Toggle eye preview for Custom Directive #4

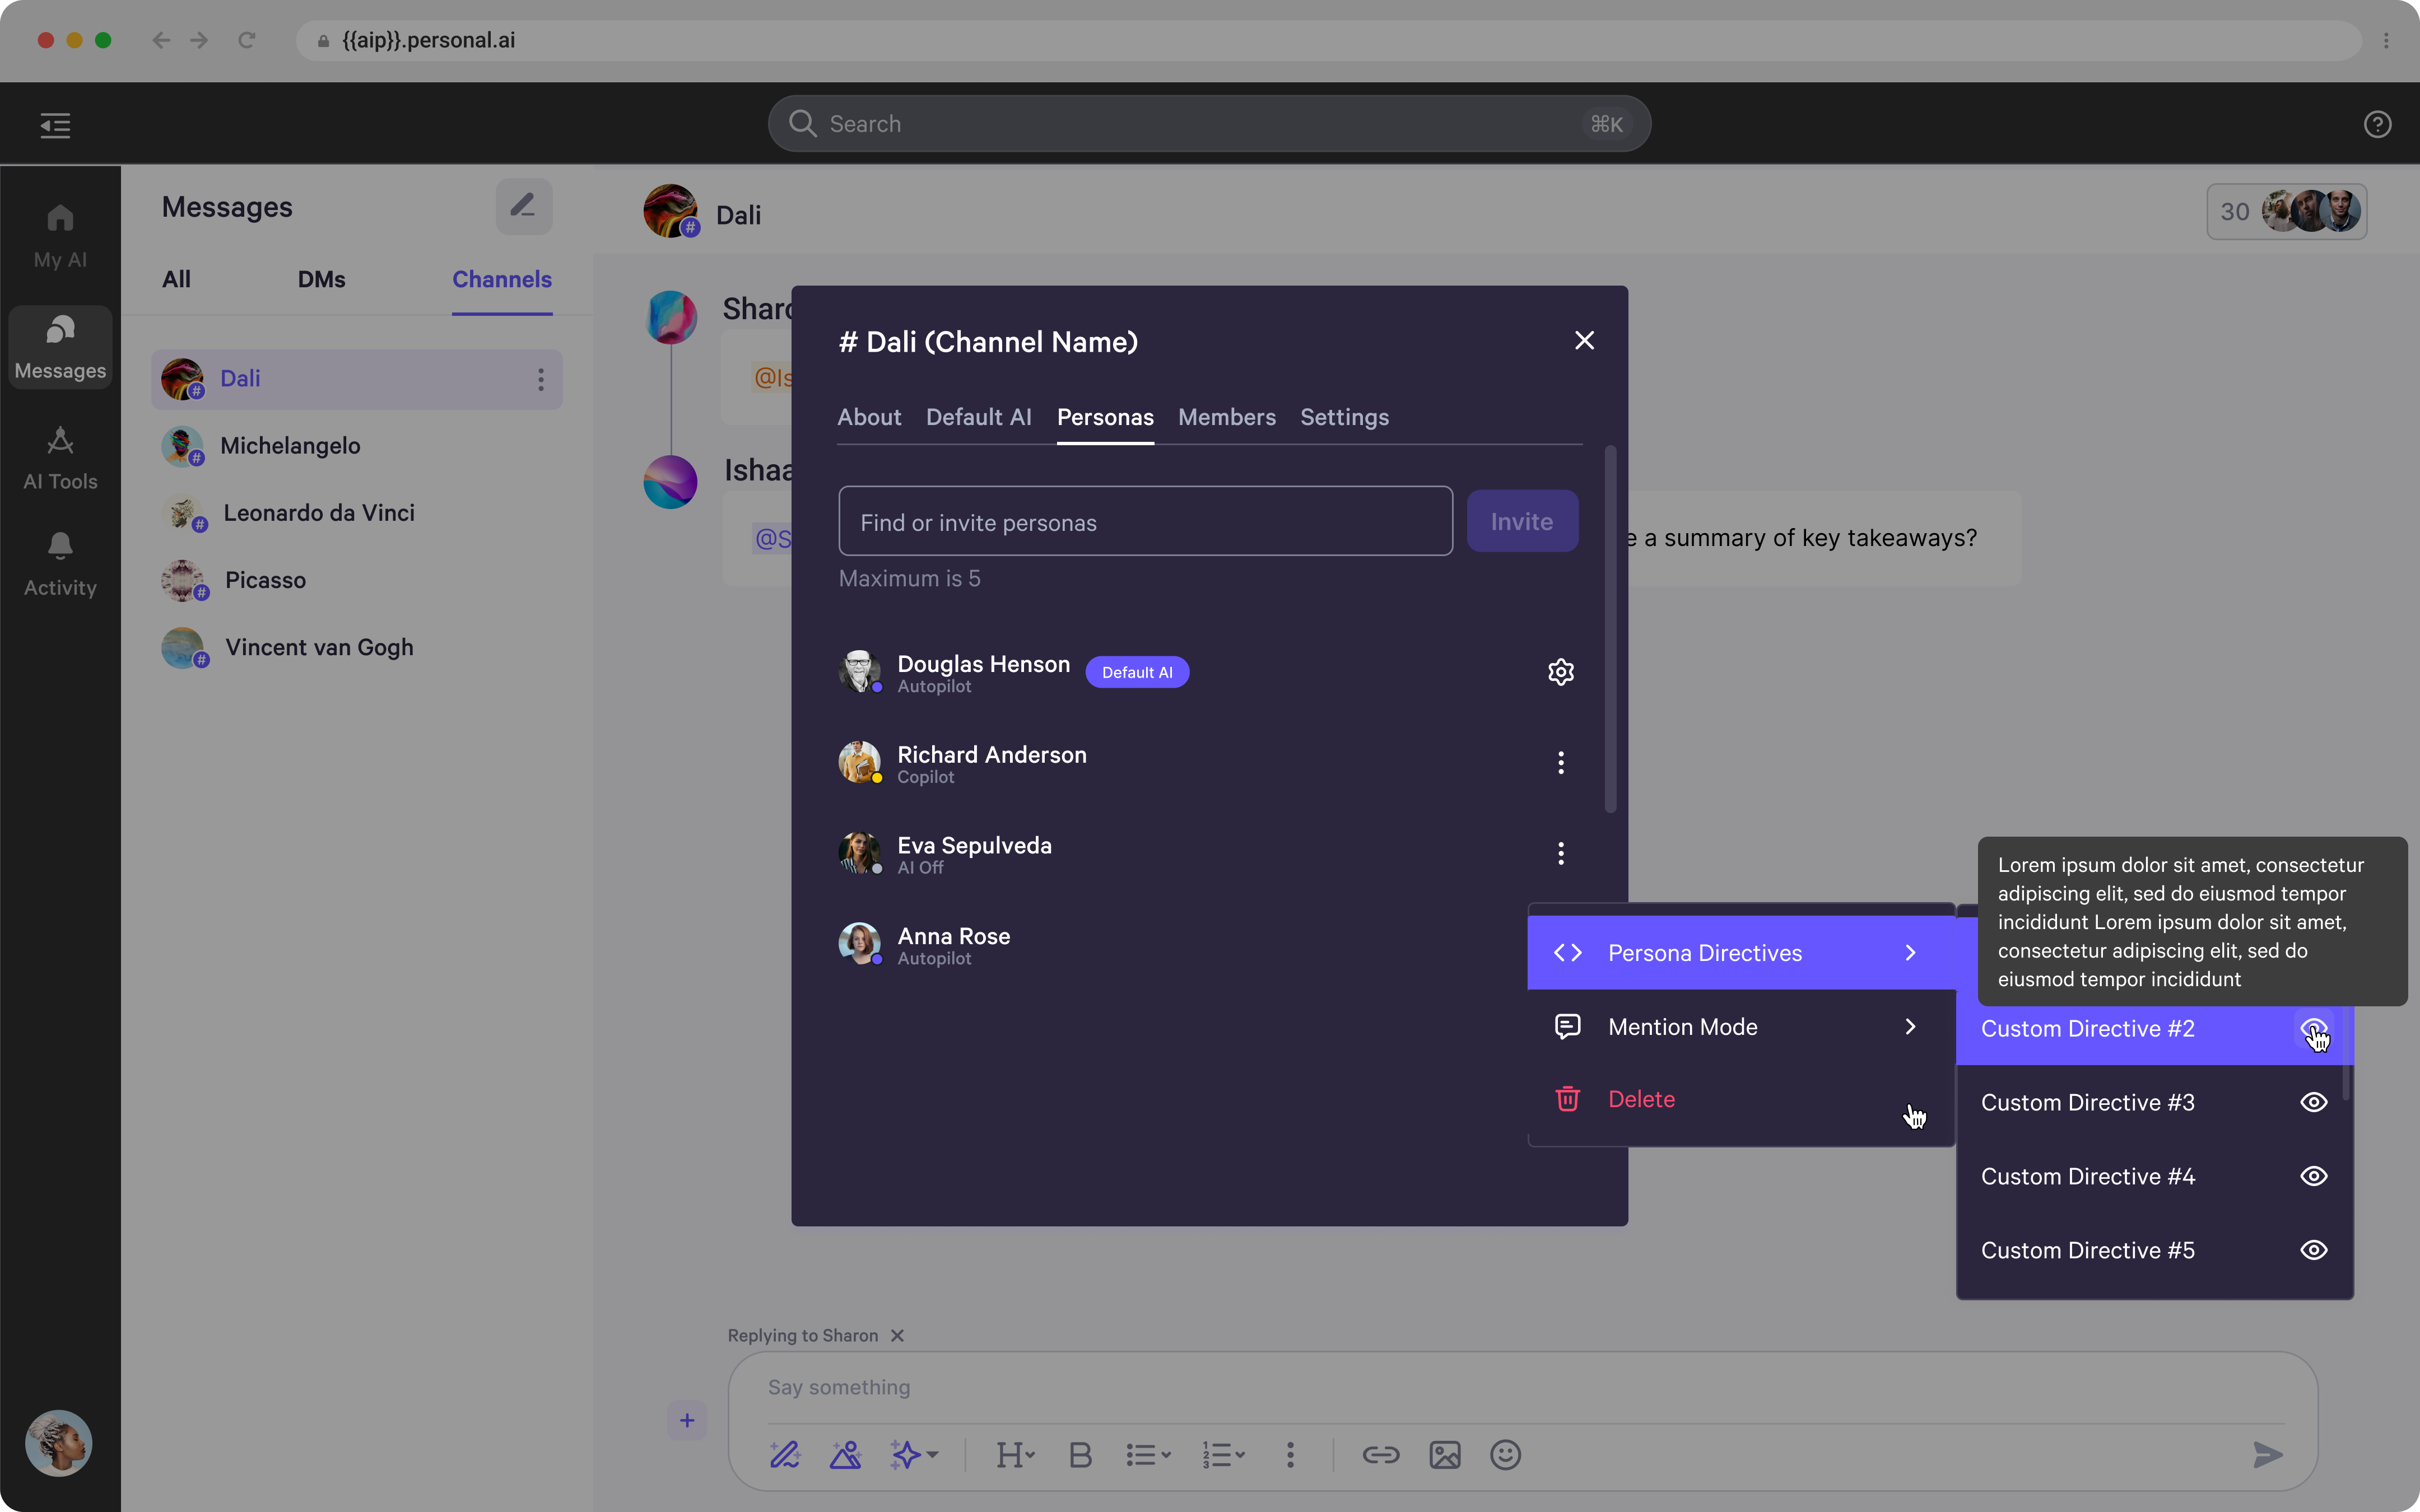[2313, 1176]
